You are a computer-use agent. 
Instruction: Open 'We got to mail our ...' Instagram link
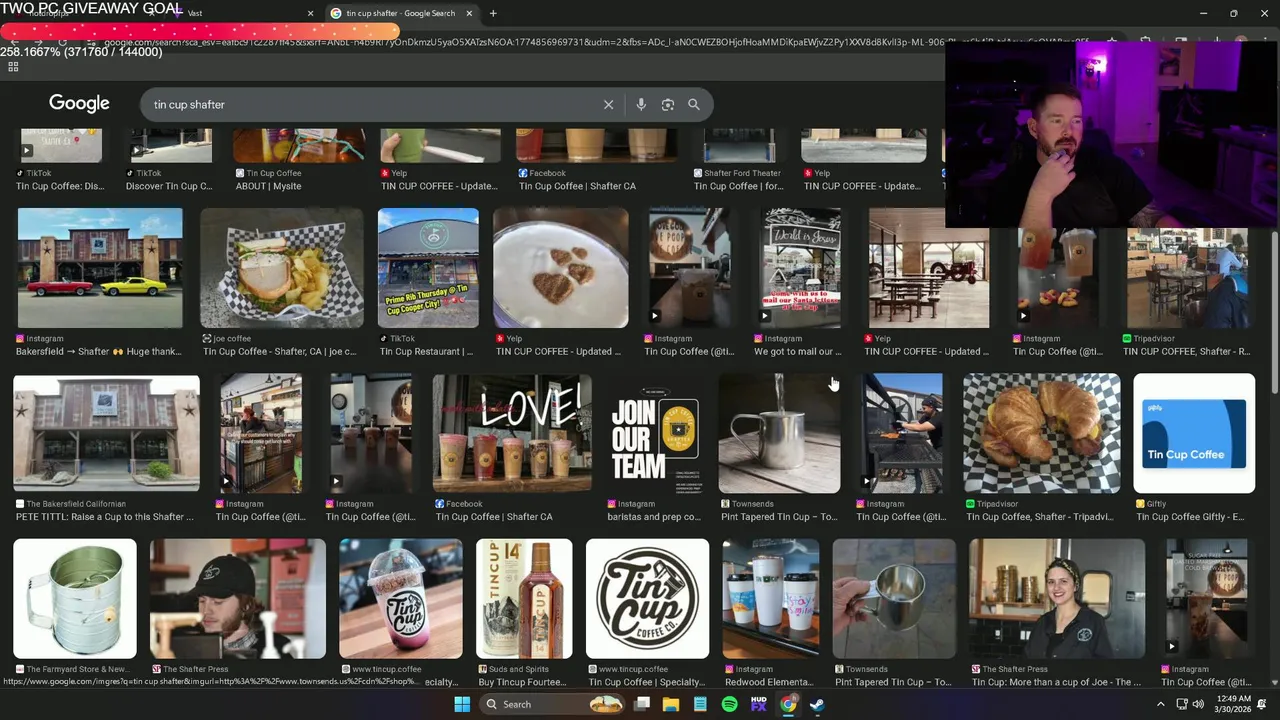click(x=798, y=352)
